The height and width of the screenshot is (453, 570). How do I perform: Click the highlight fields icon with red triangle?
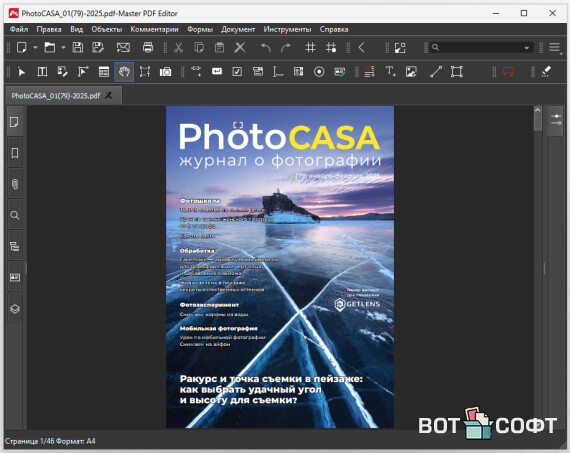(369, 71)
